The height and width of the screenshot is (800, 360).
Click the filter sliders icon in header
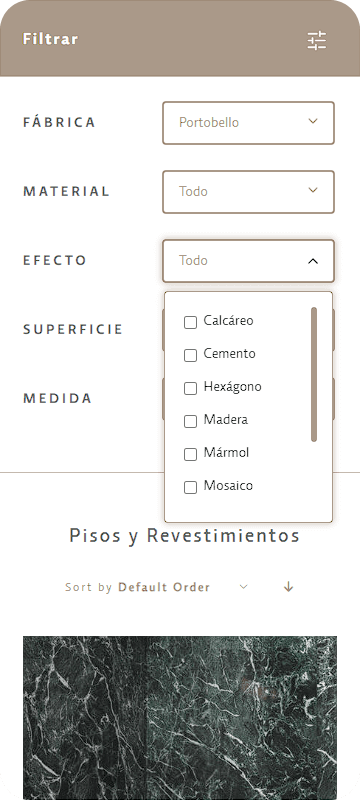[x=317, y=41]
